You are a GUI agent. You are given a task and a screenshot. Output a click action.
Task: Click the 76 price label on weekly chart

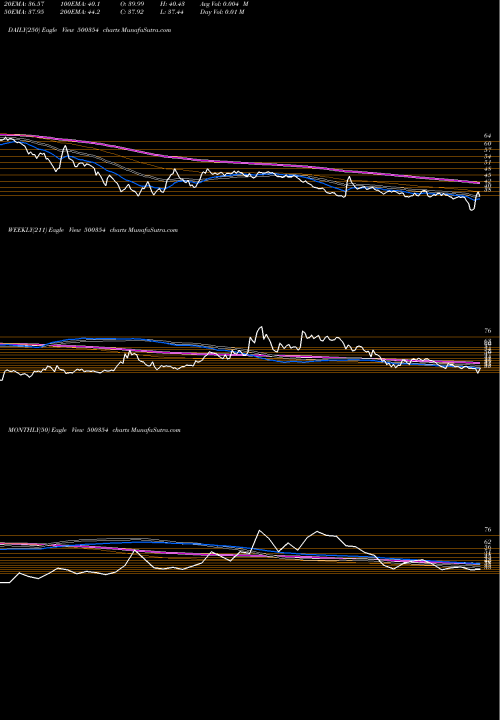[488, 331]
